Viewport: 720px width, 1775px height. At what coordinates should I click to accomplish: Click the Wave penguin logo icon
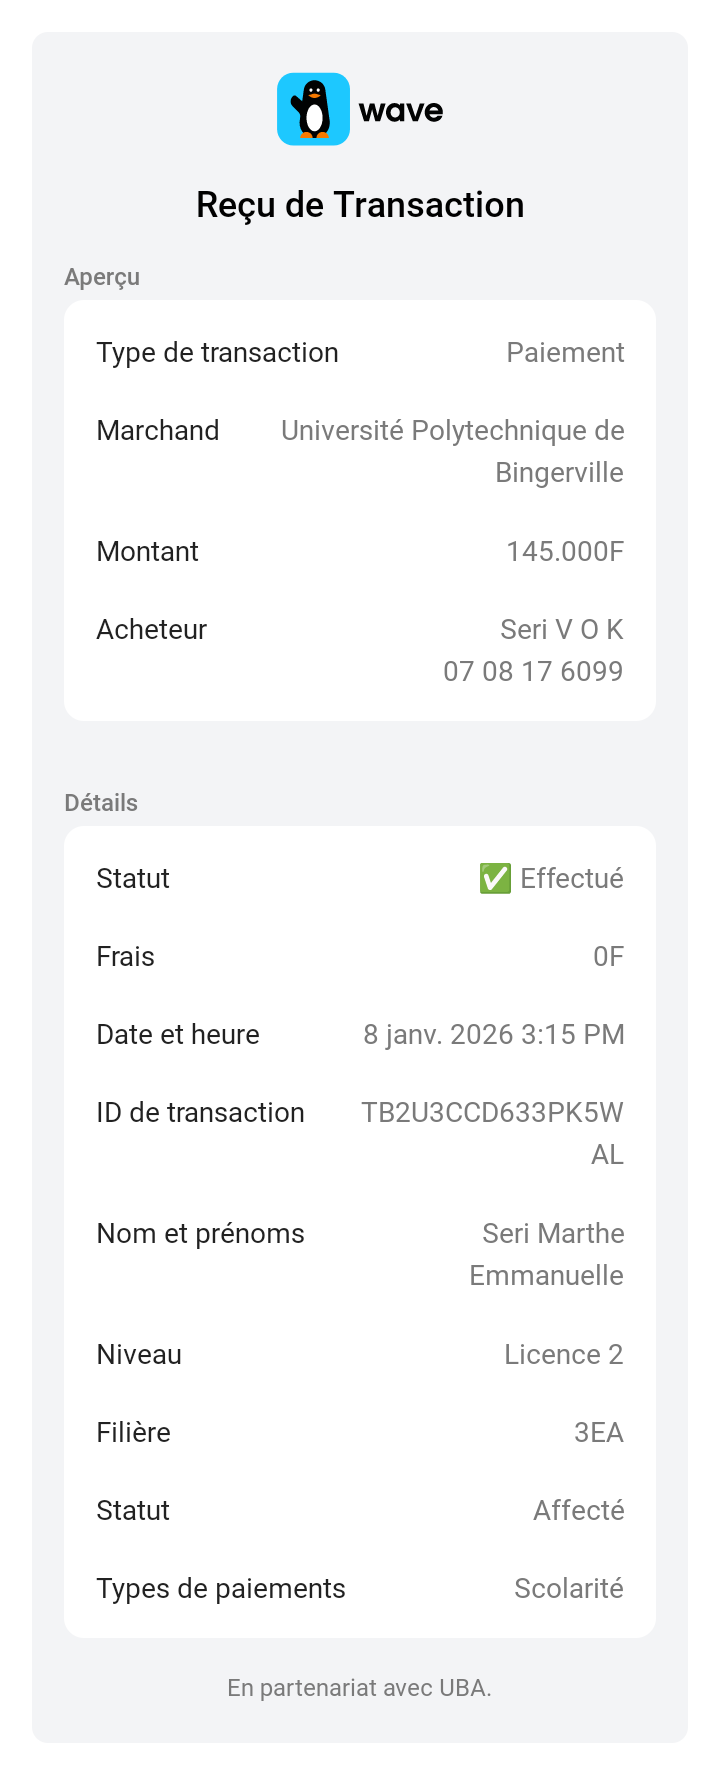click(313, 109)
